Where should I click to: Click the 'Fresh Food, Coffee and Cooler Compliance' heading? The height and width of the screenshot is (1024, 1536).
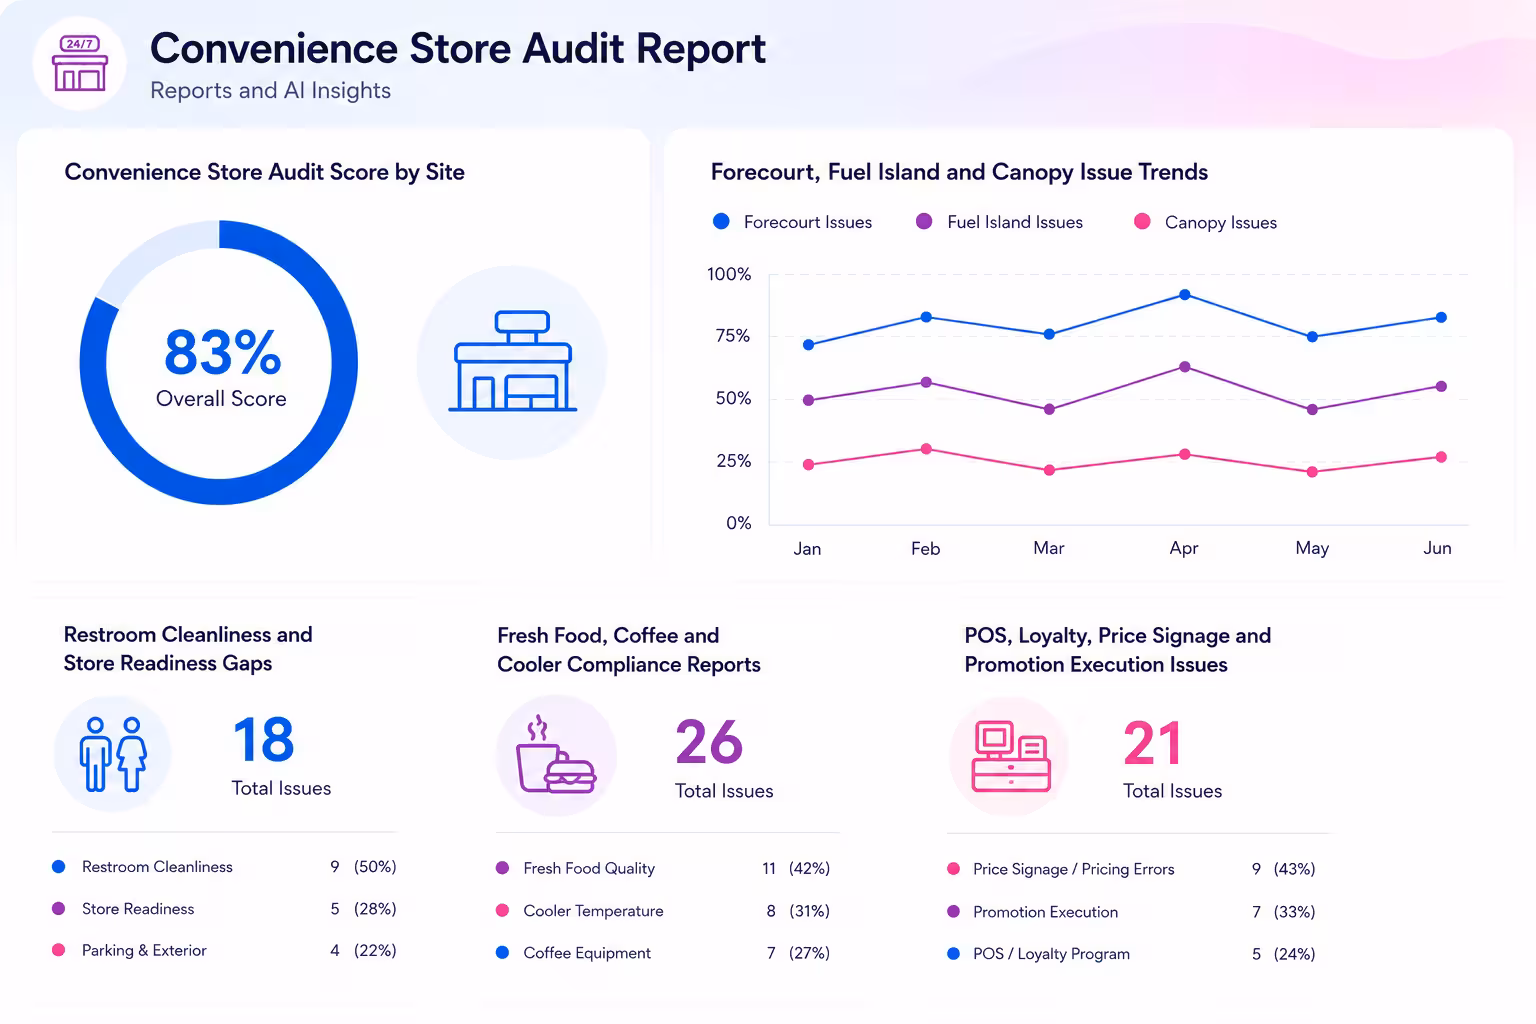click(628, 650)
